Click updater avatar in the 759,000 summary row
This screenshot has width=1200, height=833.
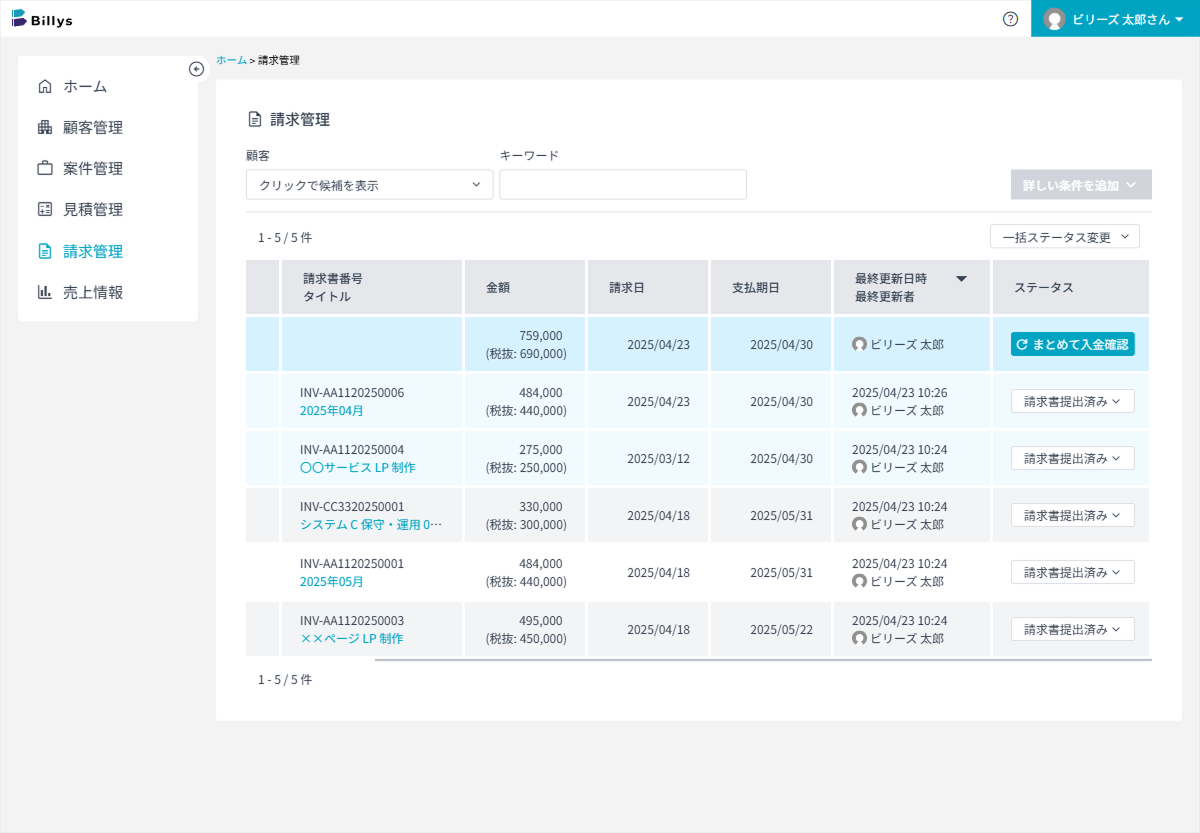[x=859, y=344]
